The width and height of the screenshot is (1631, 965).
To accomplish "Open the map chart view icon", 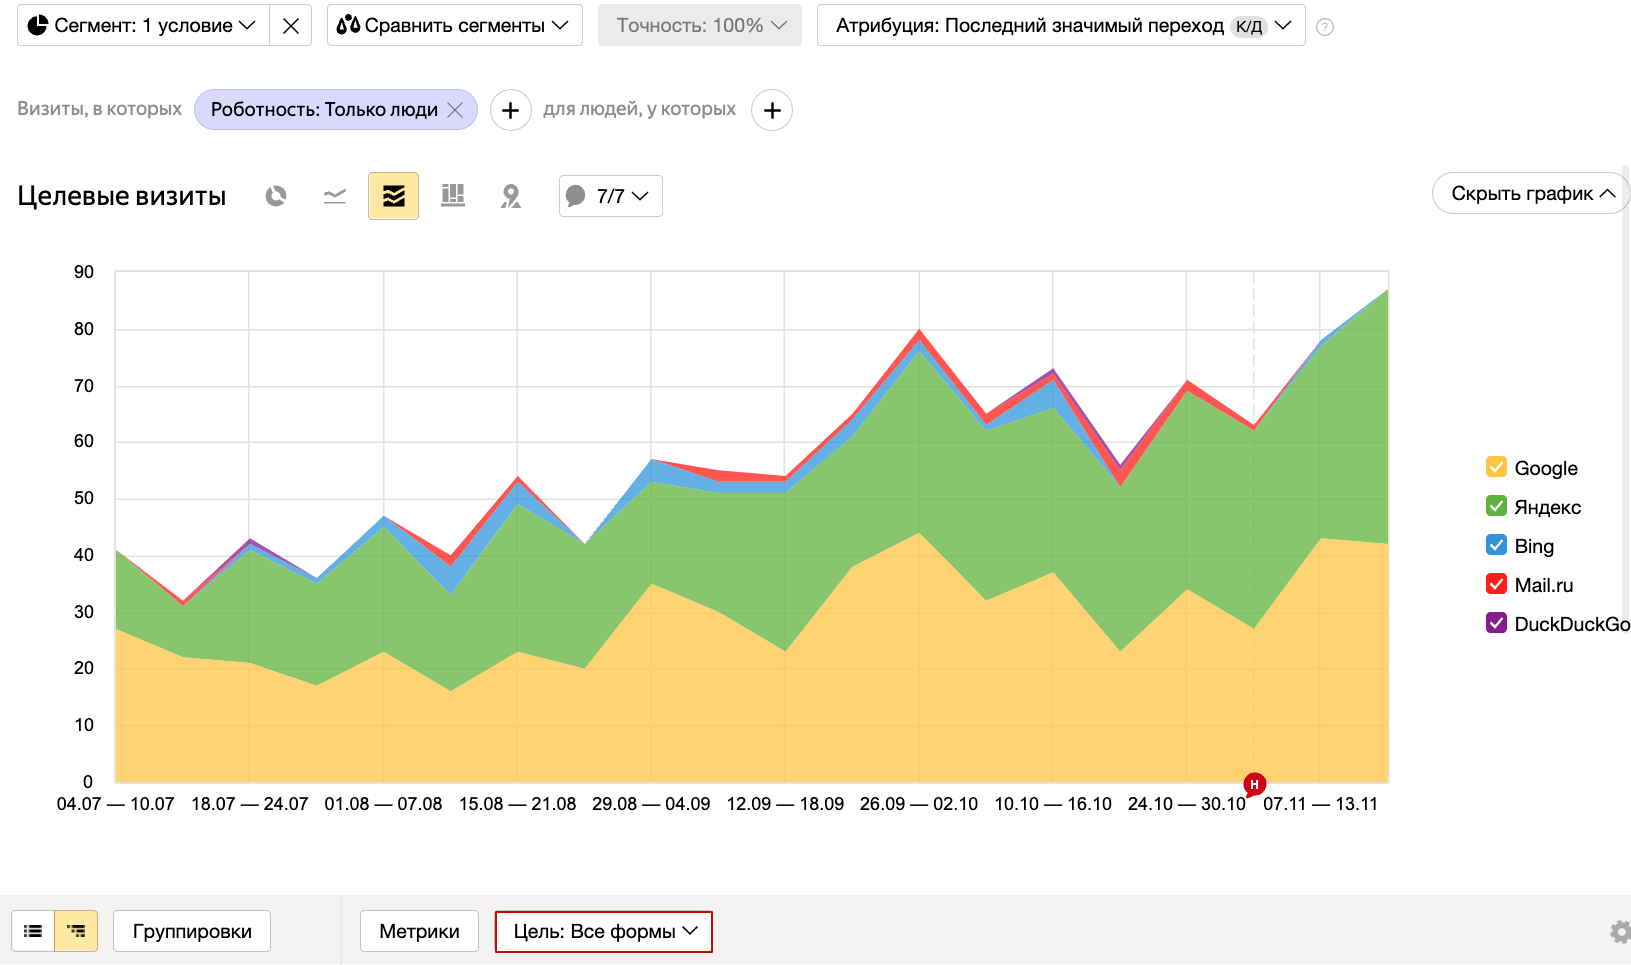I will pos(511,196).
